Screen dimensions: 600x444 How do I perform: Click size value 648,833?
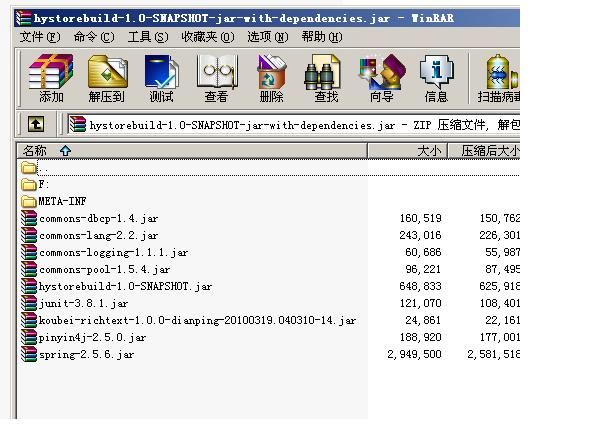click(x=420, y=286)
